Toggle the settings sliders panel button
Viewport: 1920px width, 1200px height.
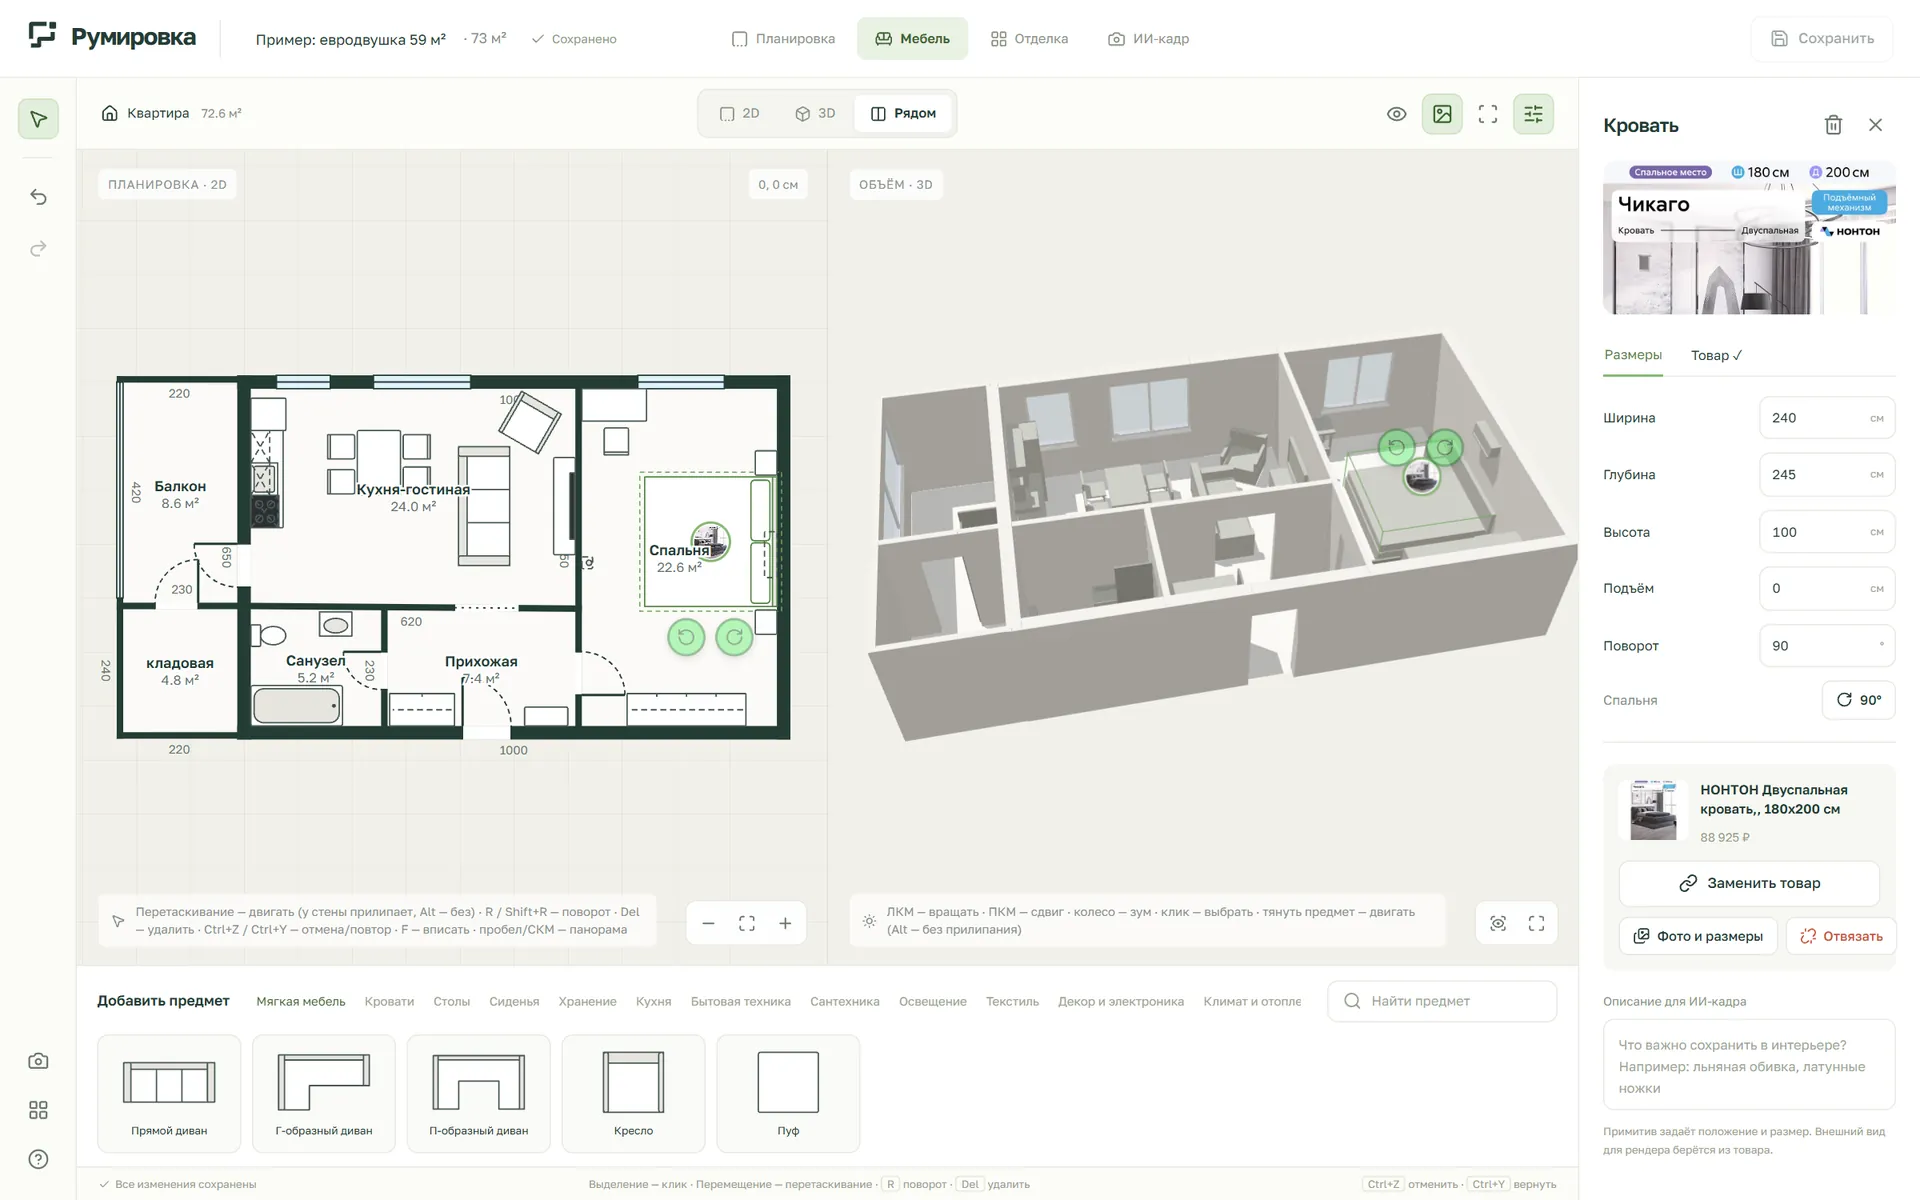pos(1533,114)
